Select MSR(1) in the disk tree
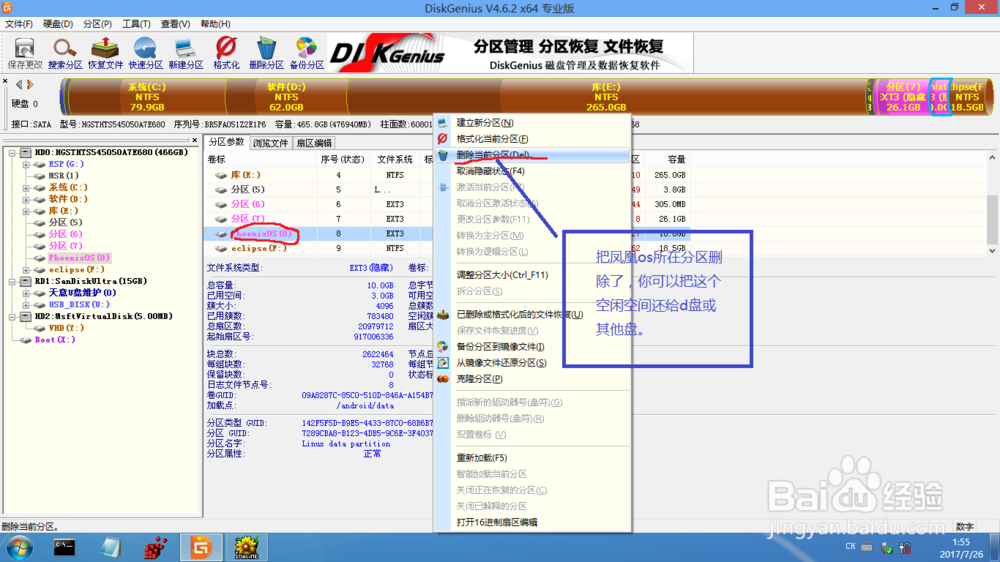Viewport: 1000px width, 562px height. [x=64, y=175]
